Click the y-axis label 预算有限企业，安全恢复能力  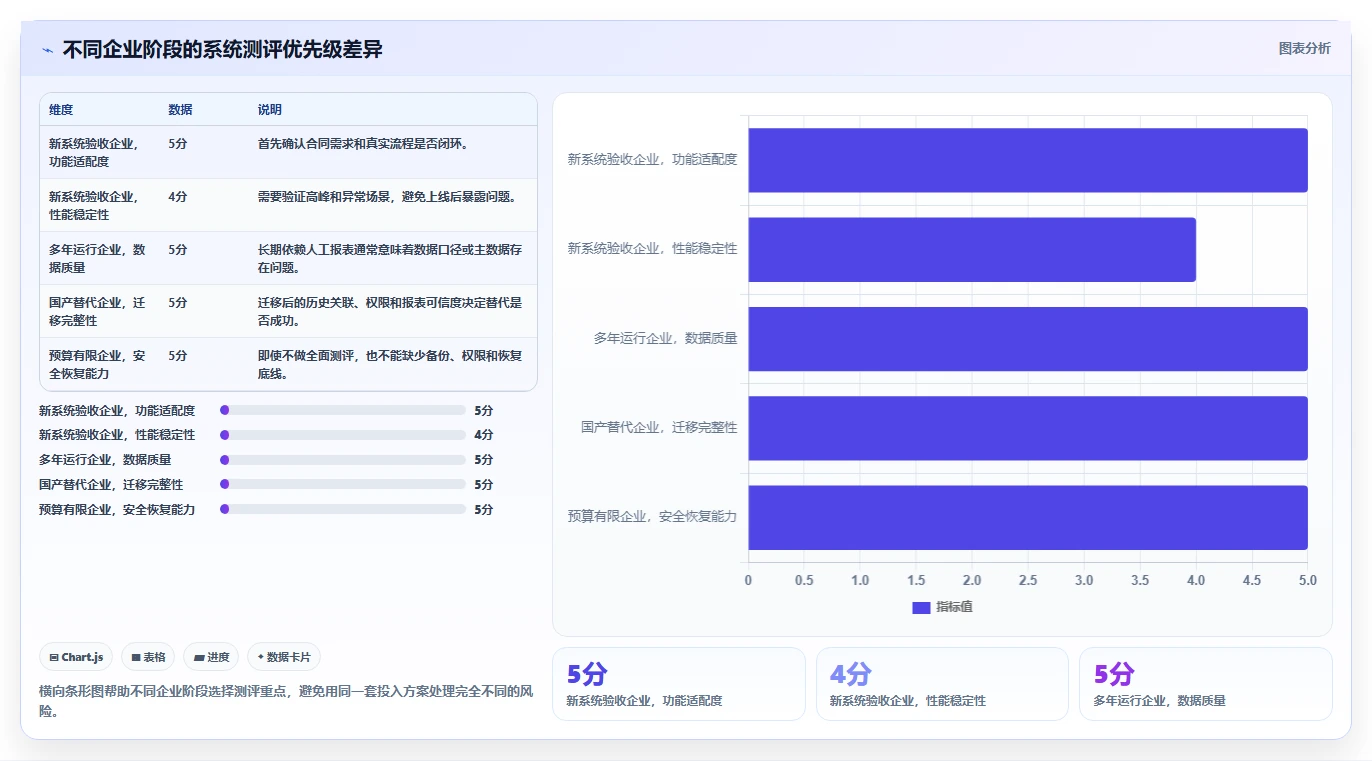652,517
